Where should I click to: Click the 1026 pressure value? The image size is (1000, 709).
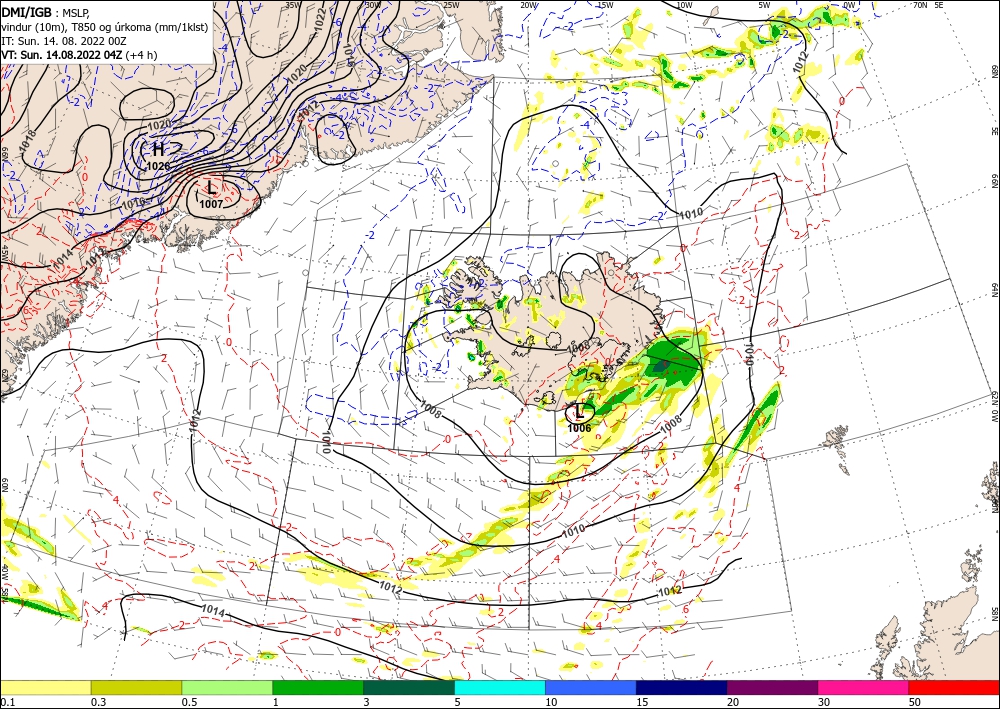[158, 166]
